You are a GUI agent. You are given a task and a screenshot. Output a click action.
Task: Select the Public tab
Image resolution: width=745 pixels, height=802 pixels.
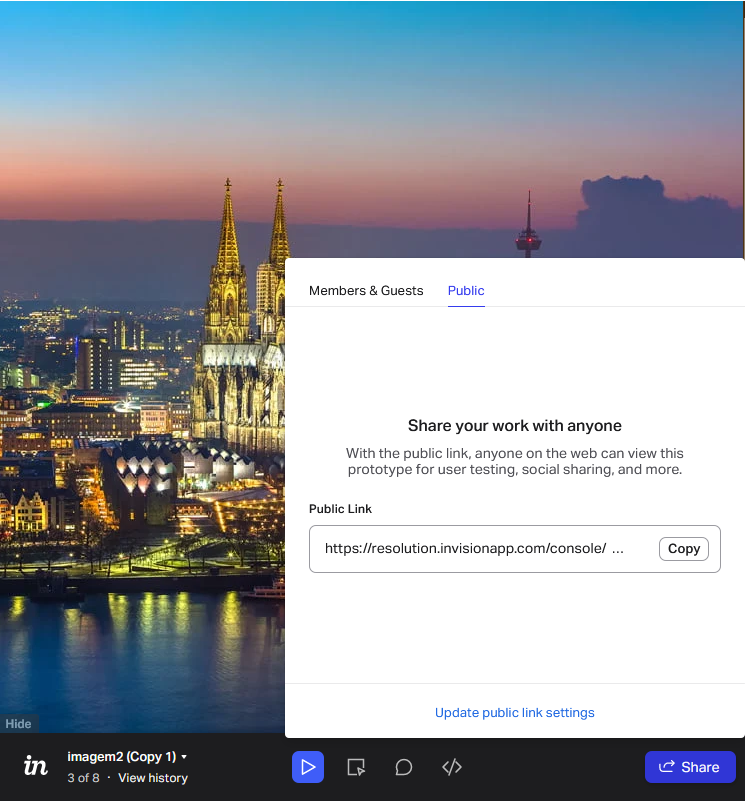466,291
